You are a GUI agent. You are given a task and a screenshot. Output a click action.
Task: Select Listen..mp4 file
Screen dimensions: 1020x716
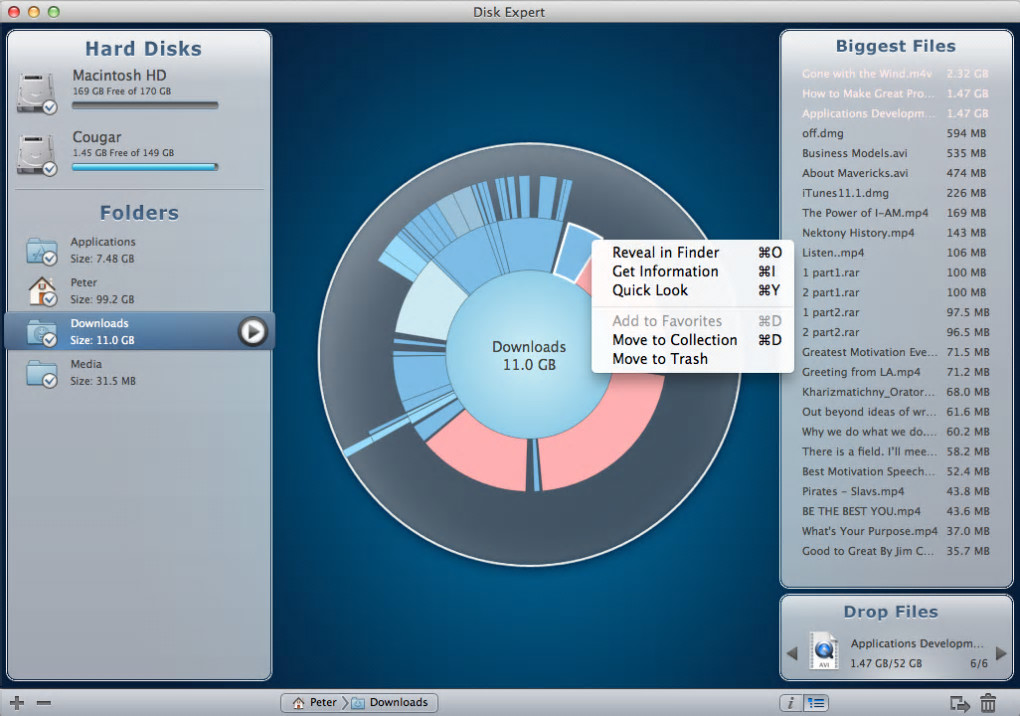coord(895,253)
